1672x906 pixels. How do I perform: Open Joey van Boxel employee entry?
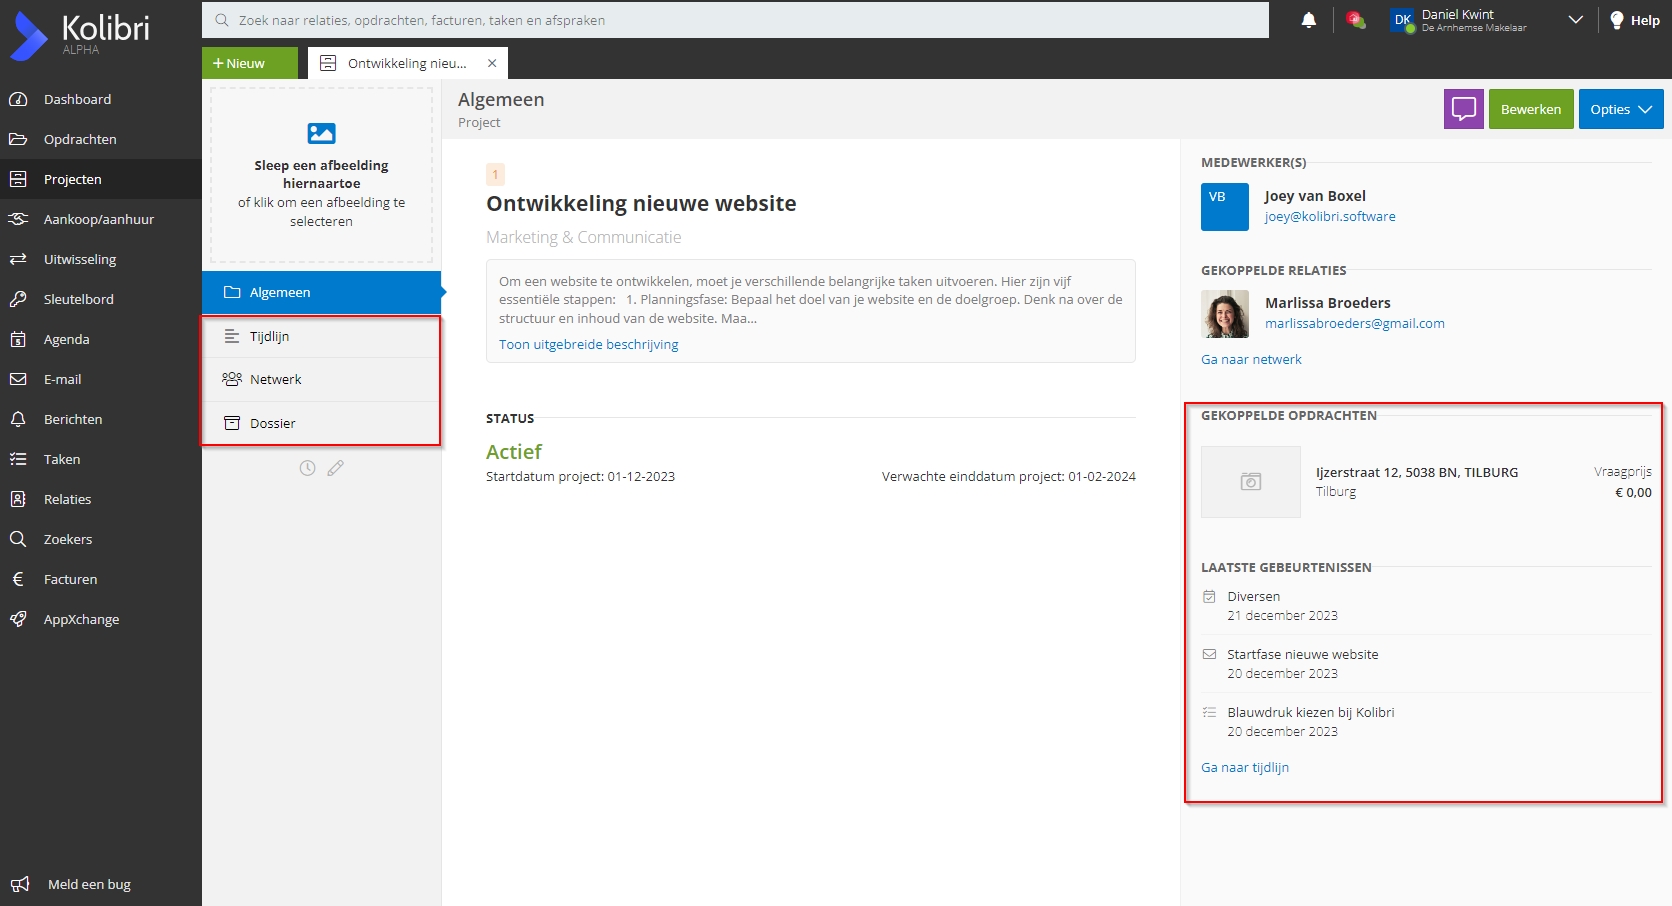[x=1314, y=196]
